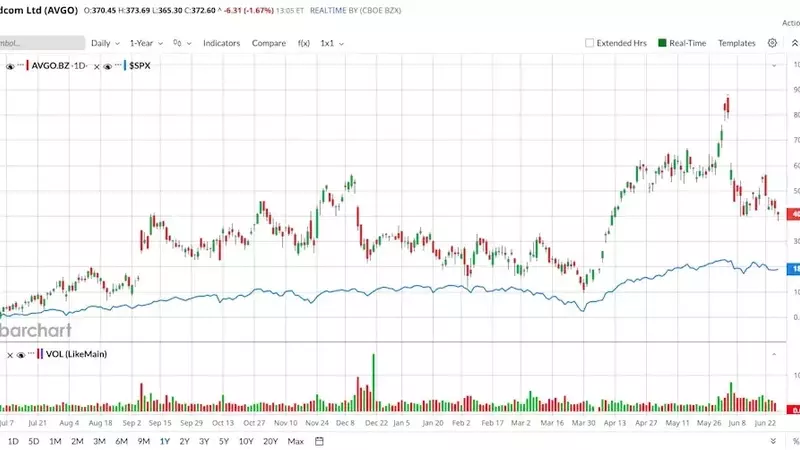Click the red AVGO last price tag

click(794, 214)
